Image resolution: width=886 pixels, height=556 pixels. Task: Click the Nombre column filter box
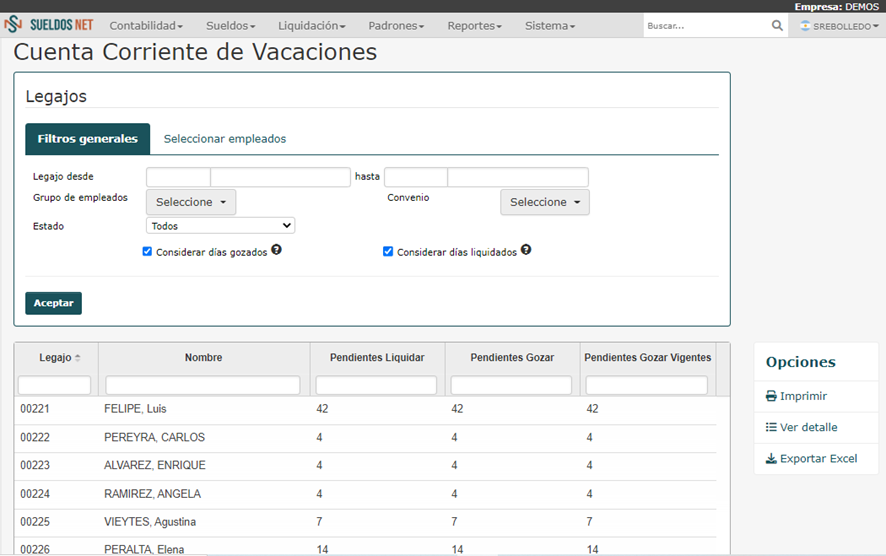[203, 385]
